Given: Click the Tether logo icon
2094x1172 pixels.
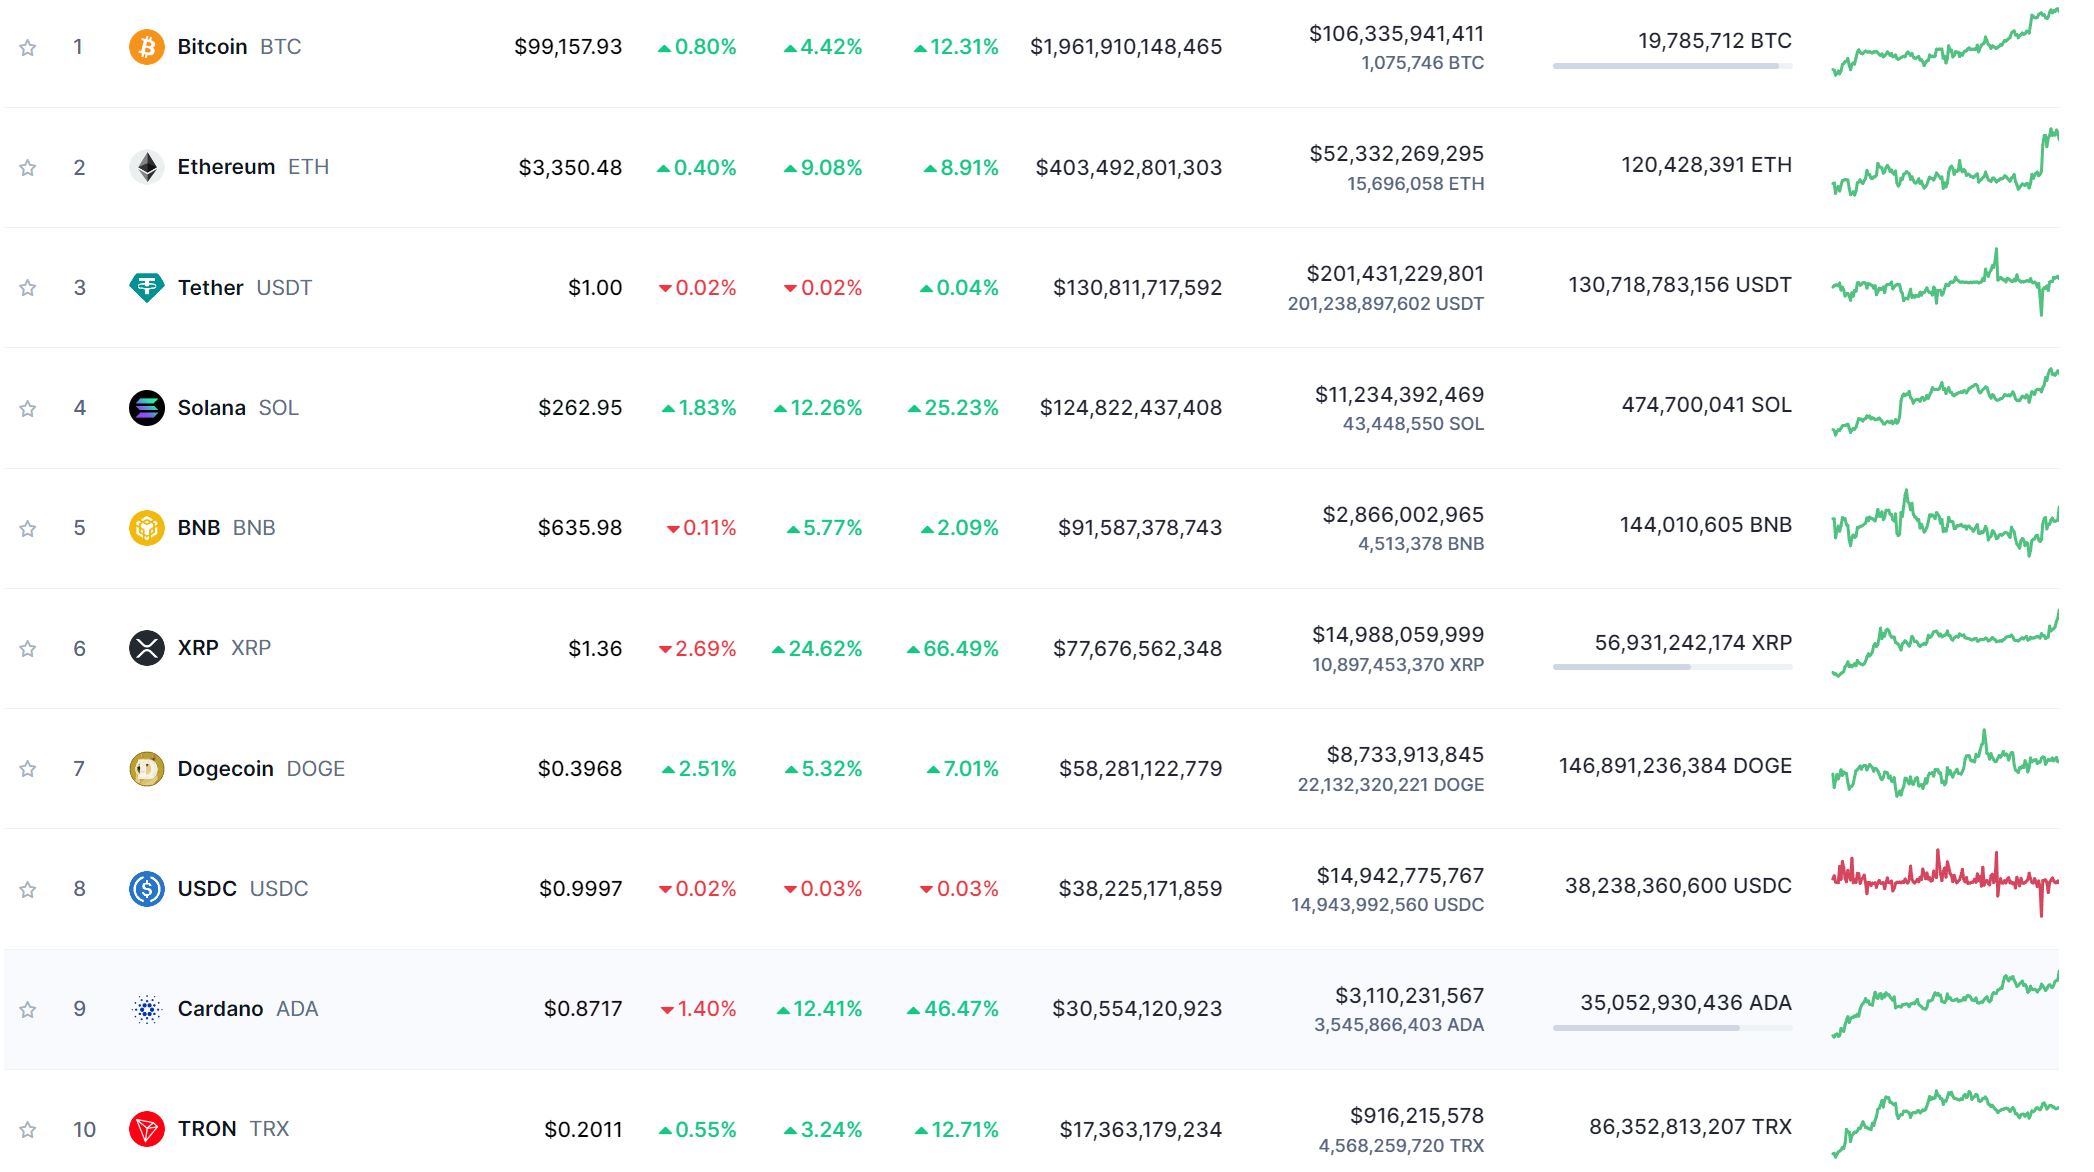Looking at the screenshot, I should [x=147, y=288].
